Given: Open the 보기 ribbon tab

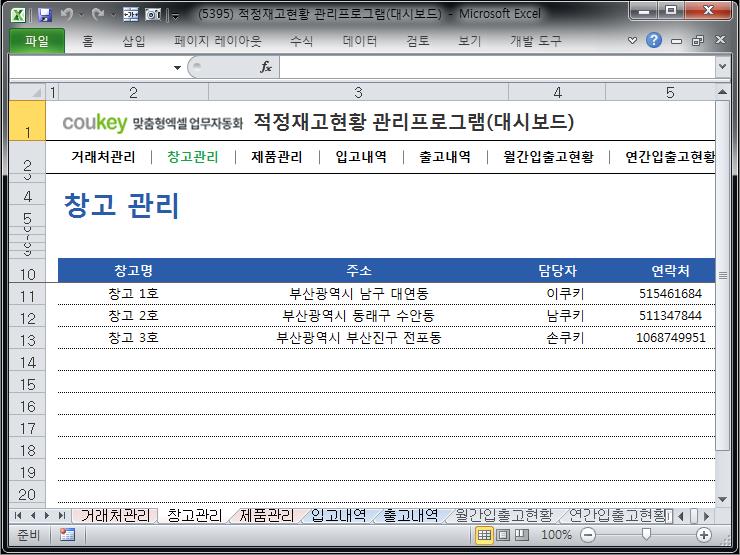Looking at the screenshot, I should [469, 42].
